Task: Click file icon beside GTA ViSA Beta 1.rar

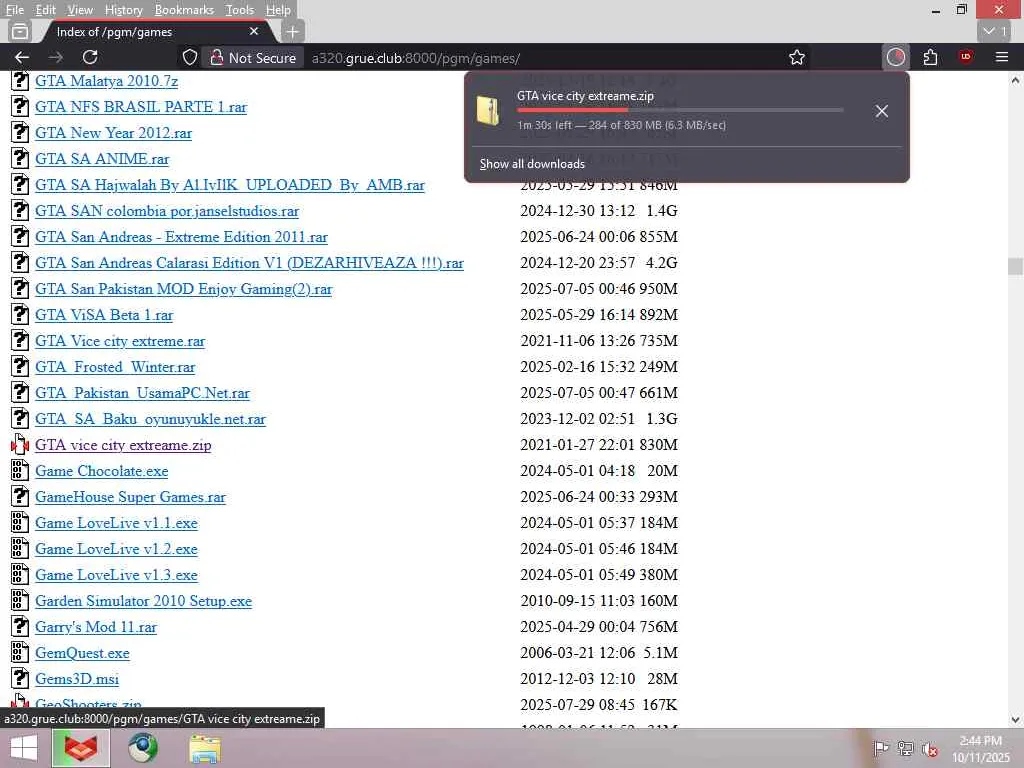Action: click(20, 314)
